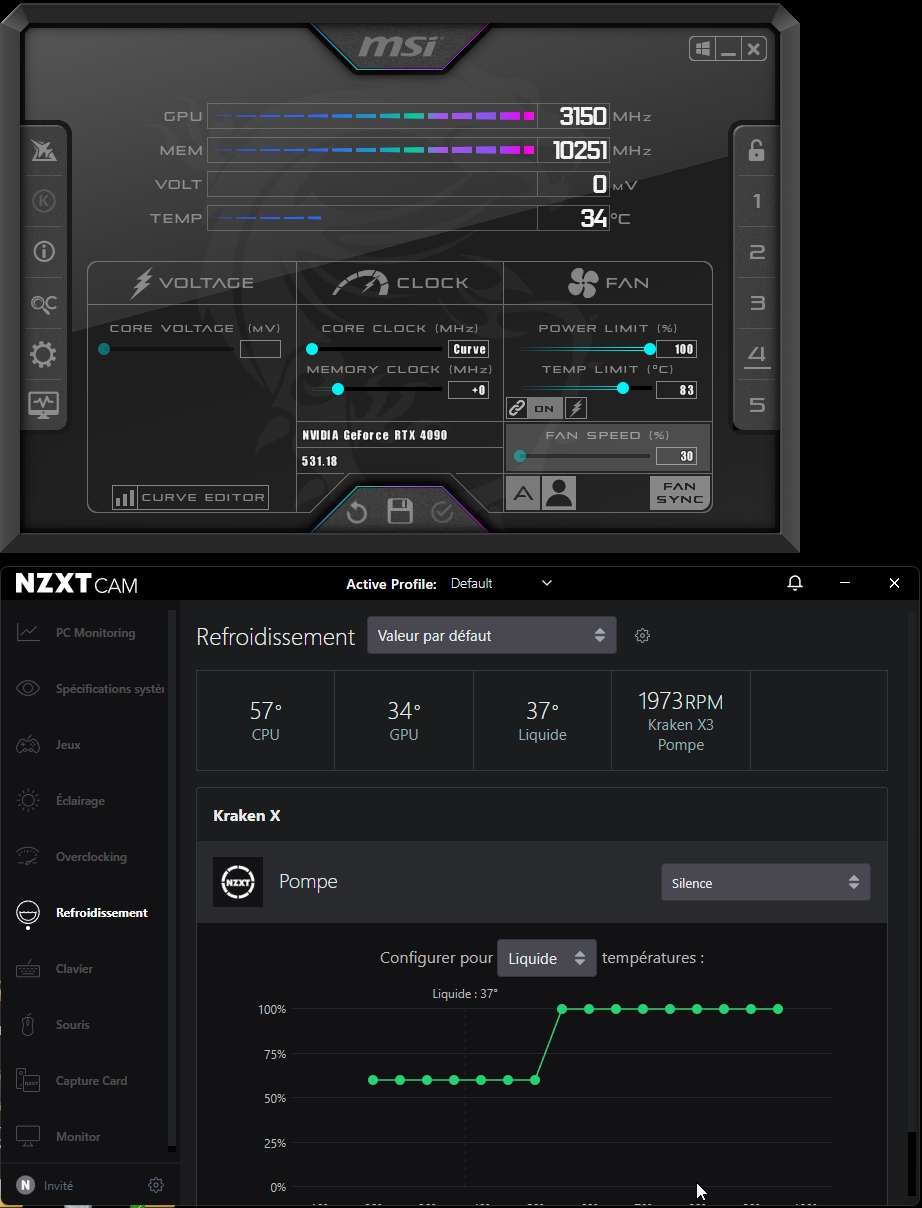The image size is (922, 1208).
Task: Toggle Fan Sync
Action: tap(680, 493)
